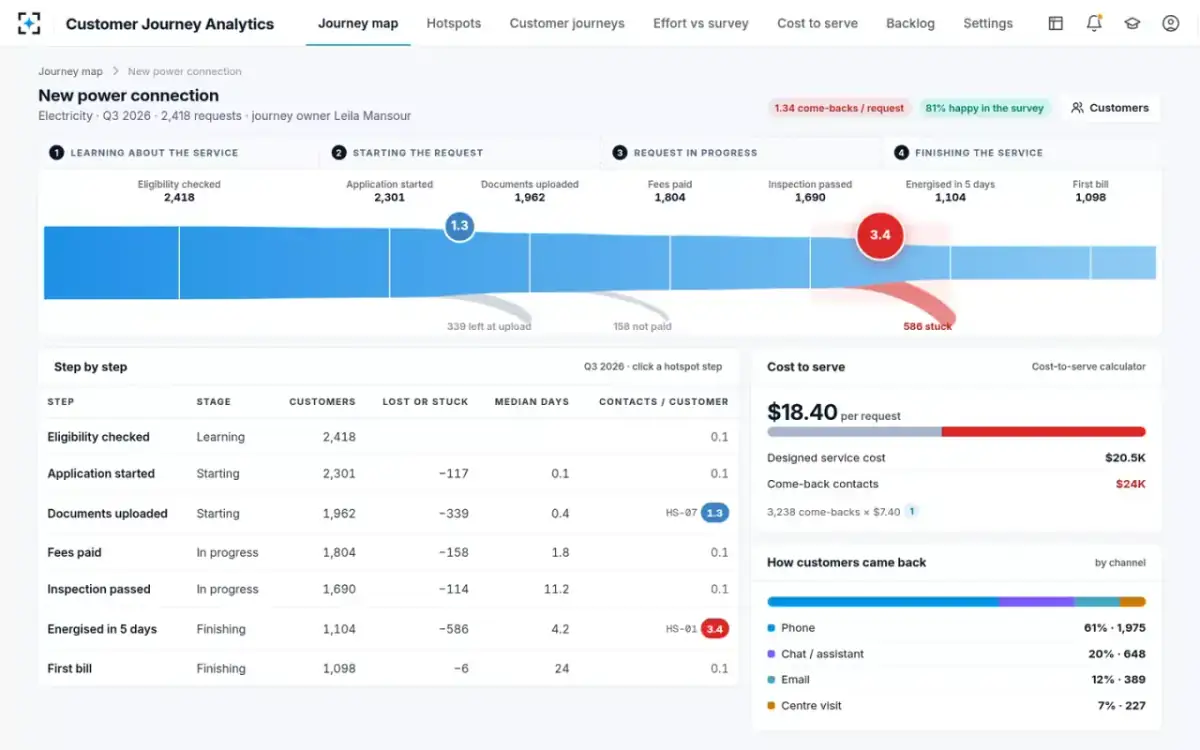Viewport: 1200px width, 750px height.
Task: Click the Designed service cost $20.5K value
Action: click(x=1125, y=458)
